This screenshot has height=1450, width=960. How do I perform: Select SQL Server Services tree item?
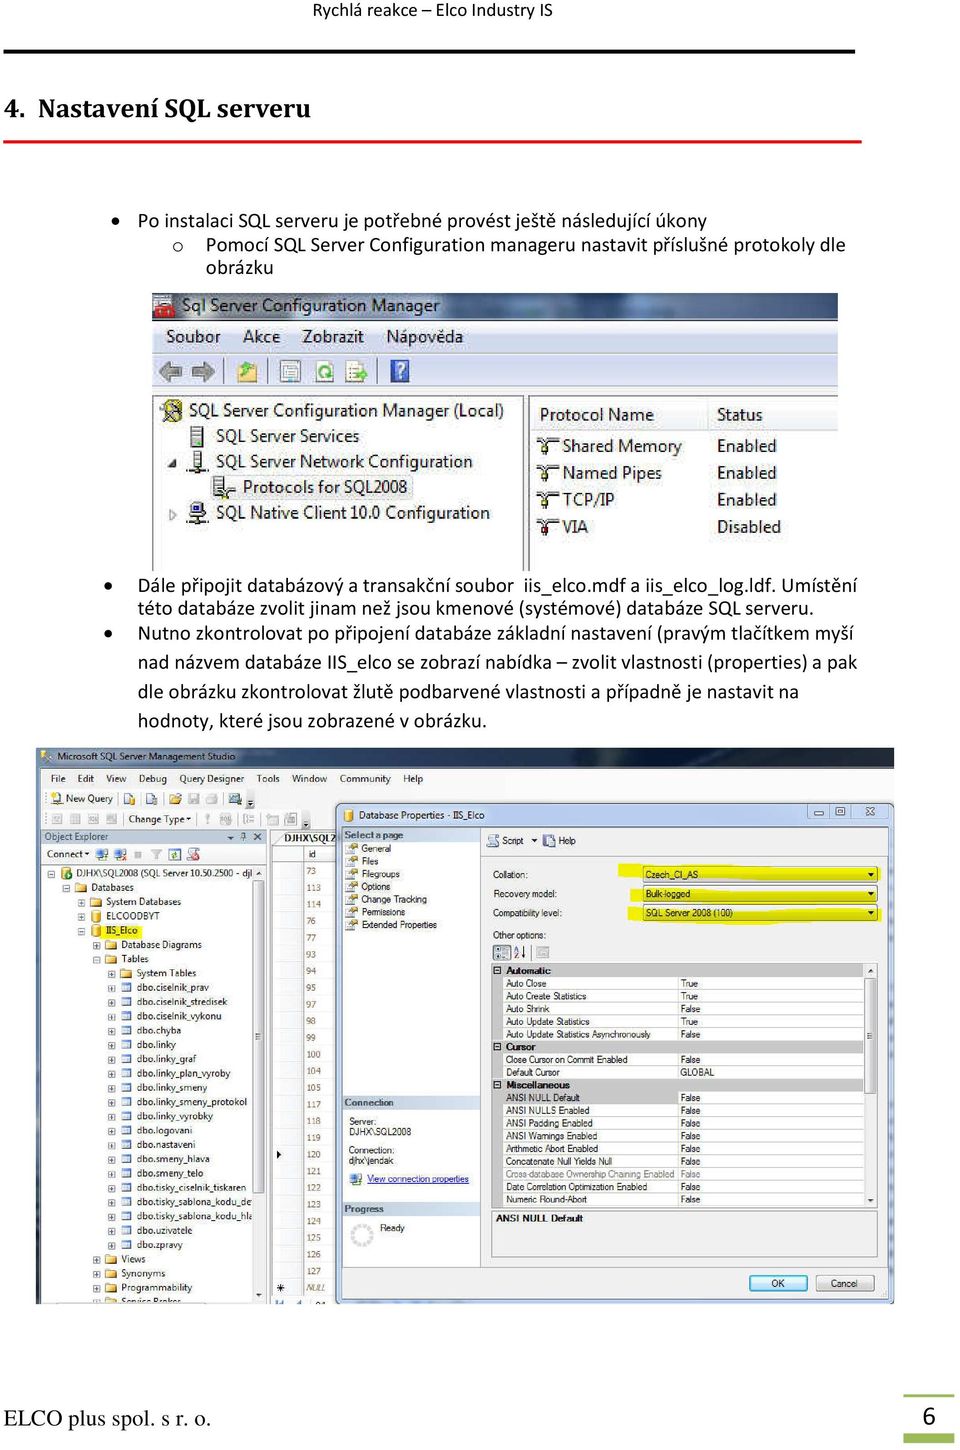click(x=287, y=436)
